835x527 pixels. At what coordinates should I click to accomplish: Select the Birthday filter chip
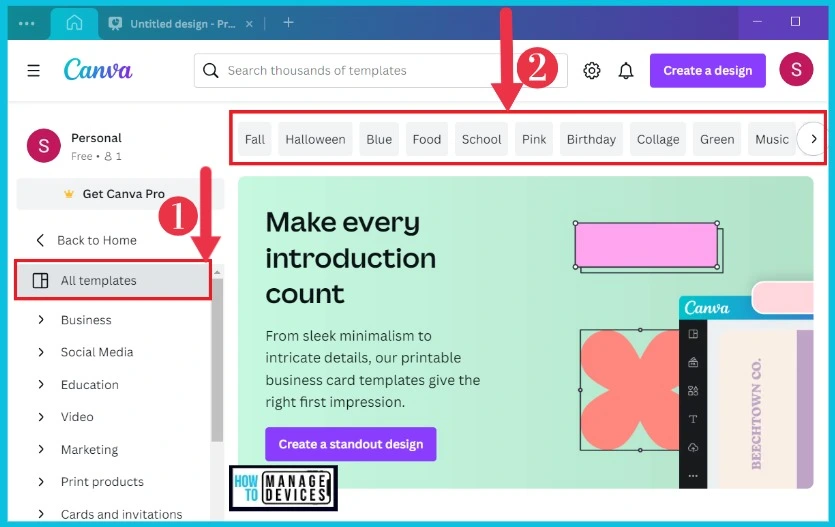pos(591,139)
